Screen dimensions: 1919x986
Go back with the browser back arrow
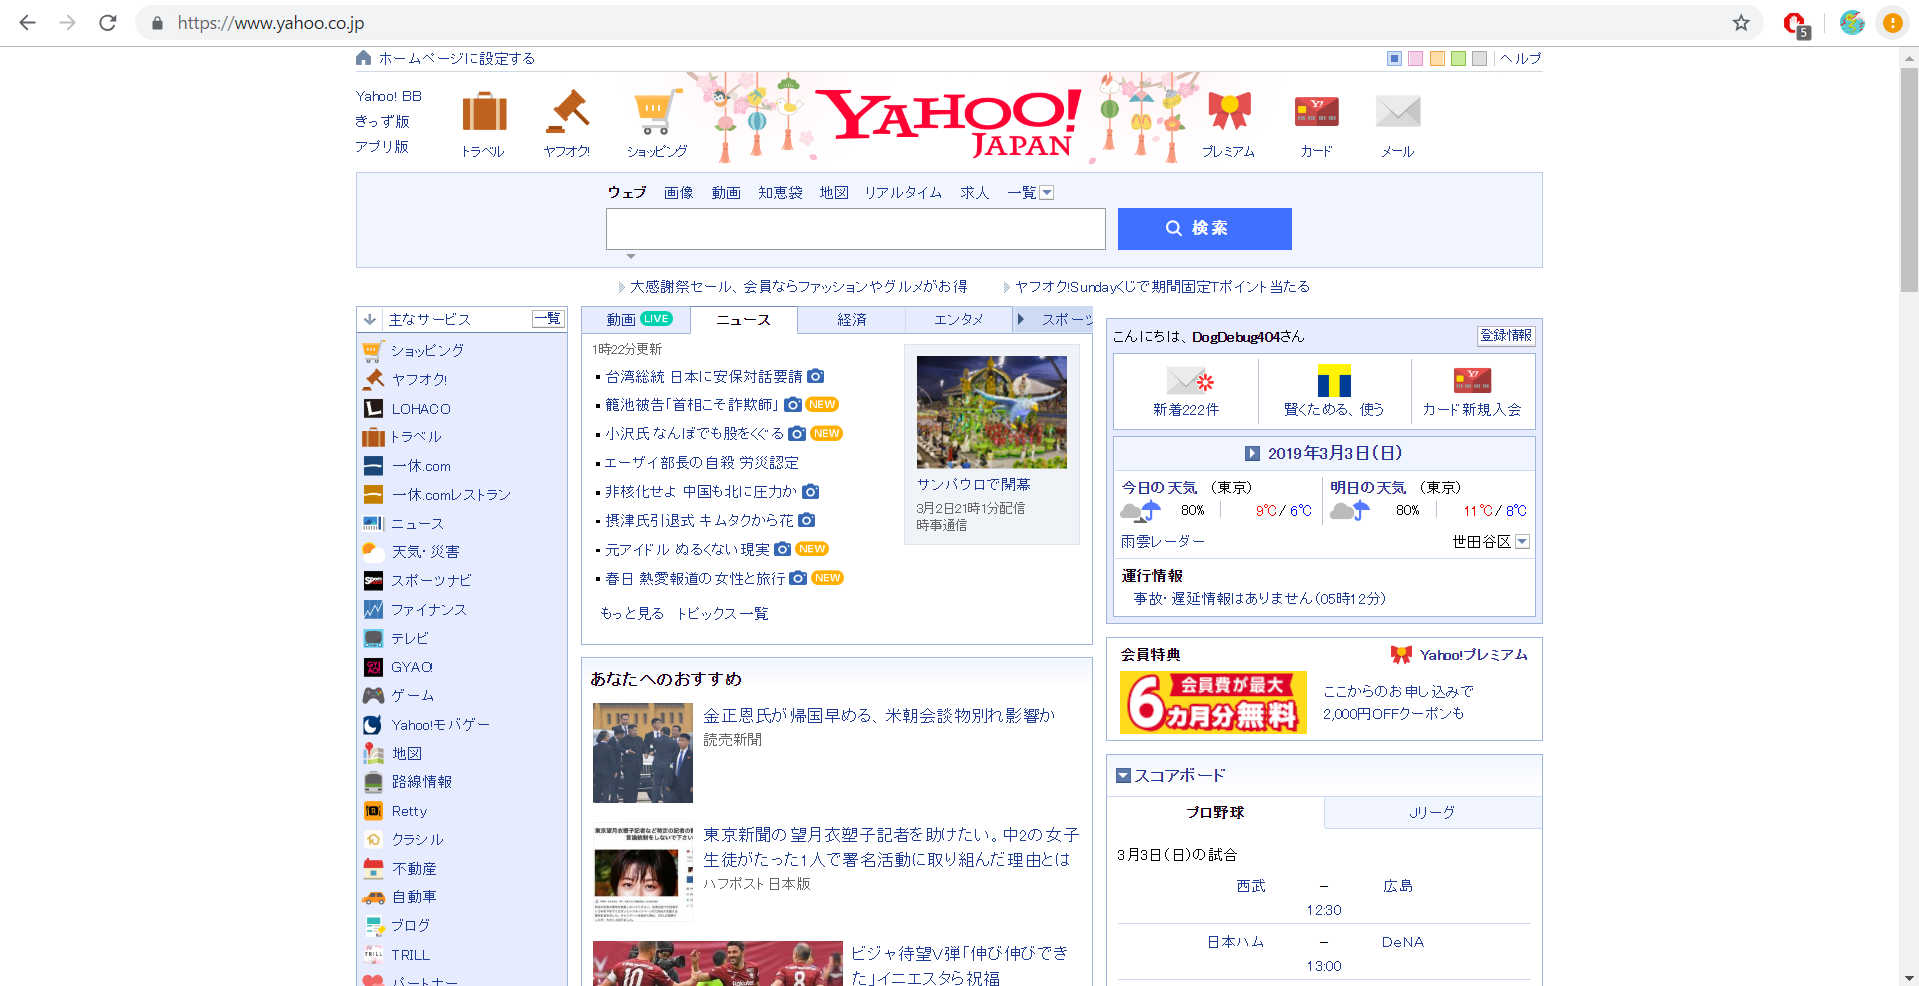pos(28,22)
